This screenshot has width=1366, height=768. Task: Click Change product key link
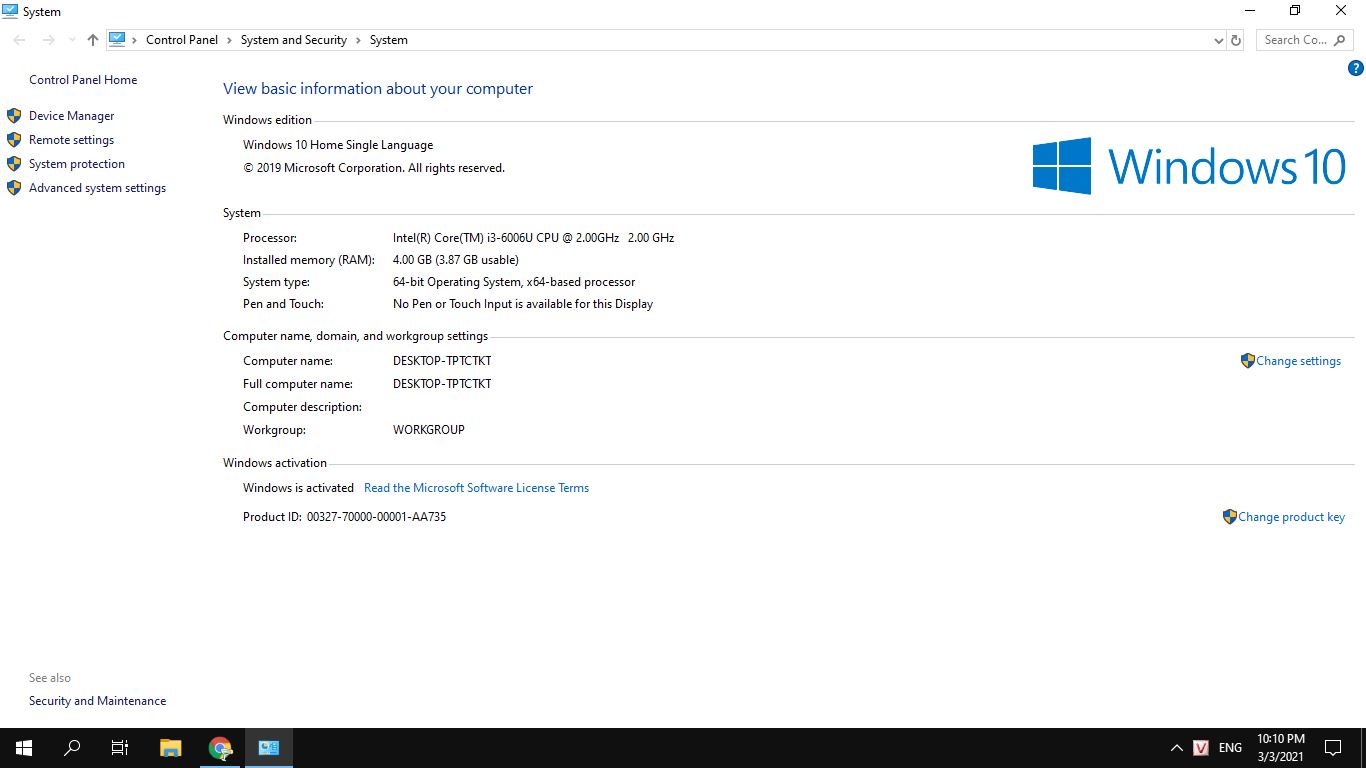click(x=1290, y=517)
